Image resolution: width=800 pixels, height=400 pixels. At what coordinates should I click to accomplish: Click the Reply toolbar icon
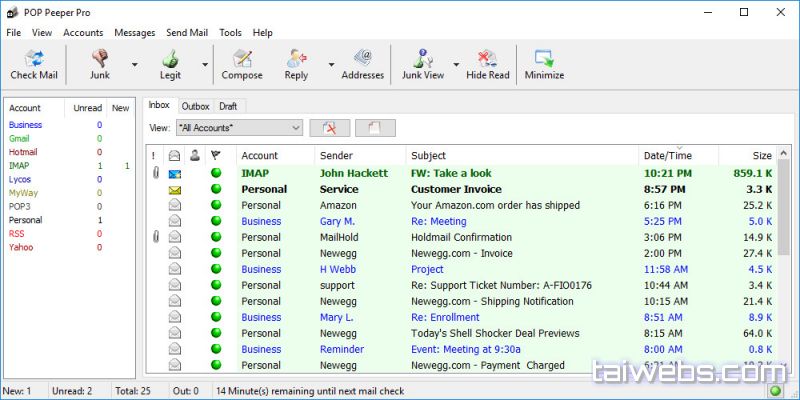pos(296,58)
